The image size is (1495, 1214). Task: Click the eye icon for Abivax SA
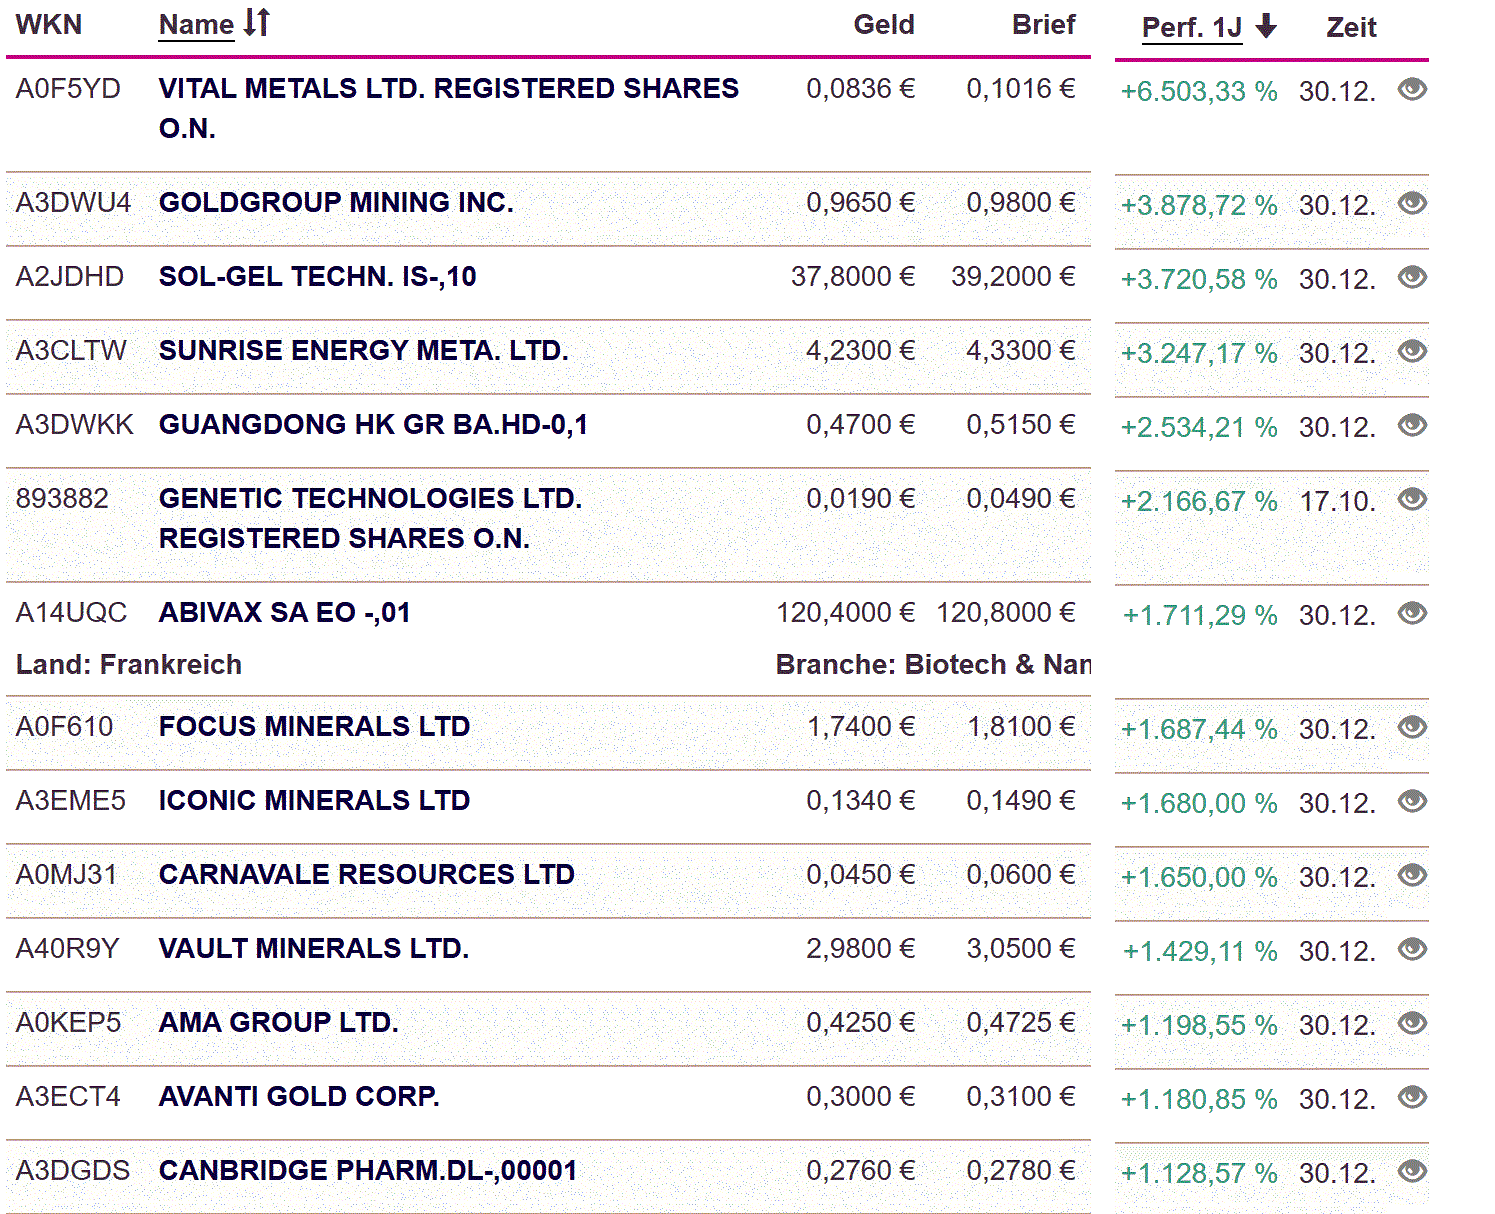click(1412, 614)
